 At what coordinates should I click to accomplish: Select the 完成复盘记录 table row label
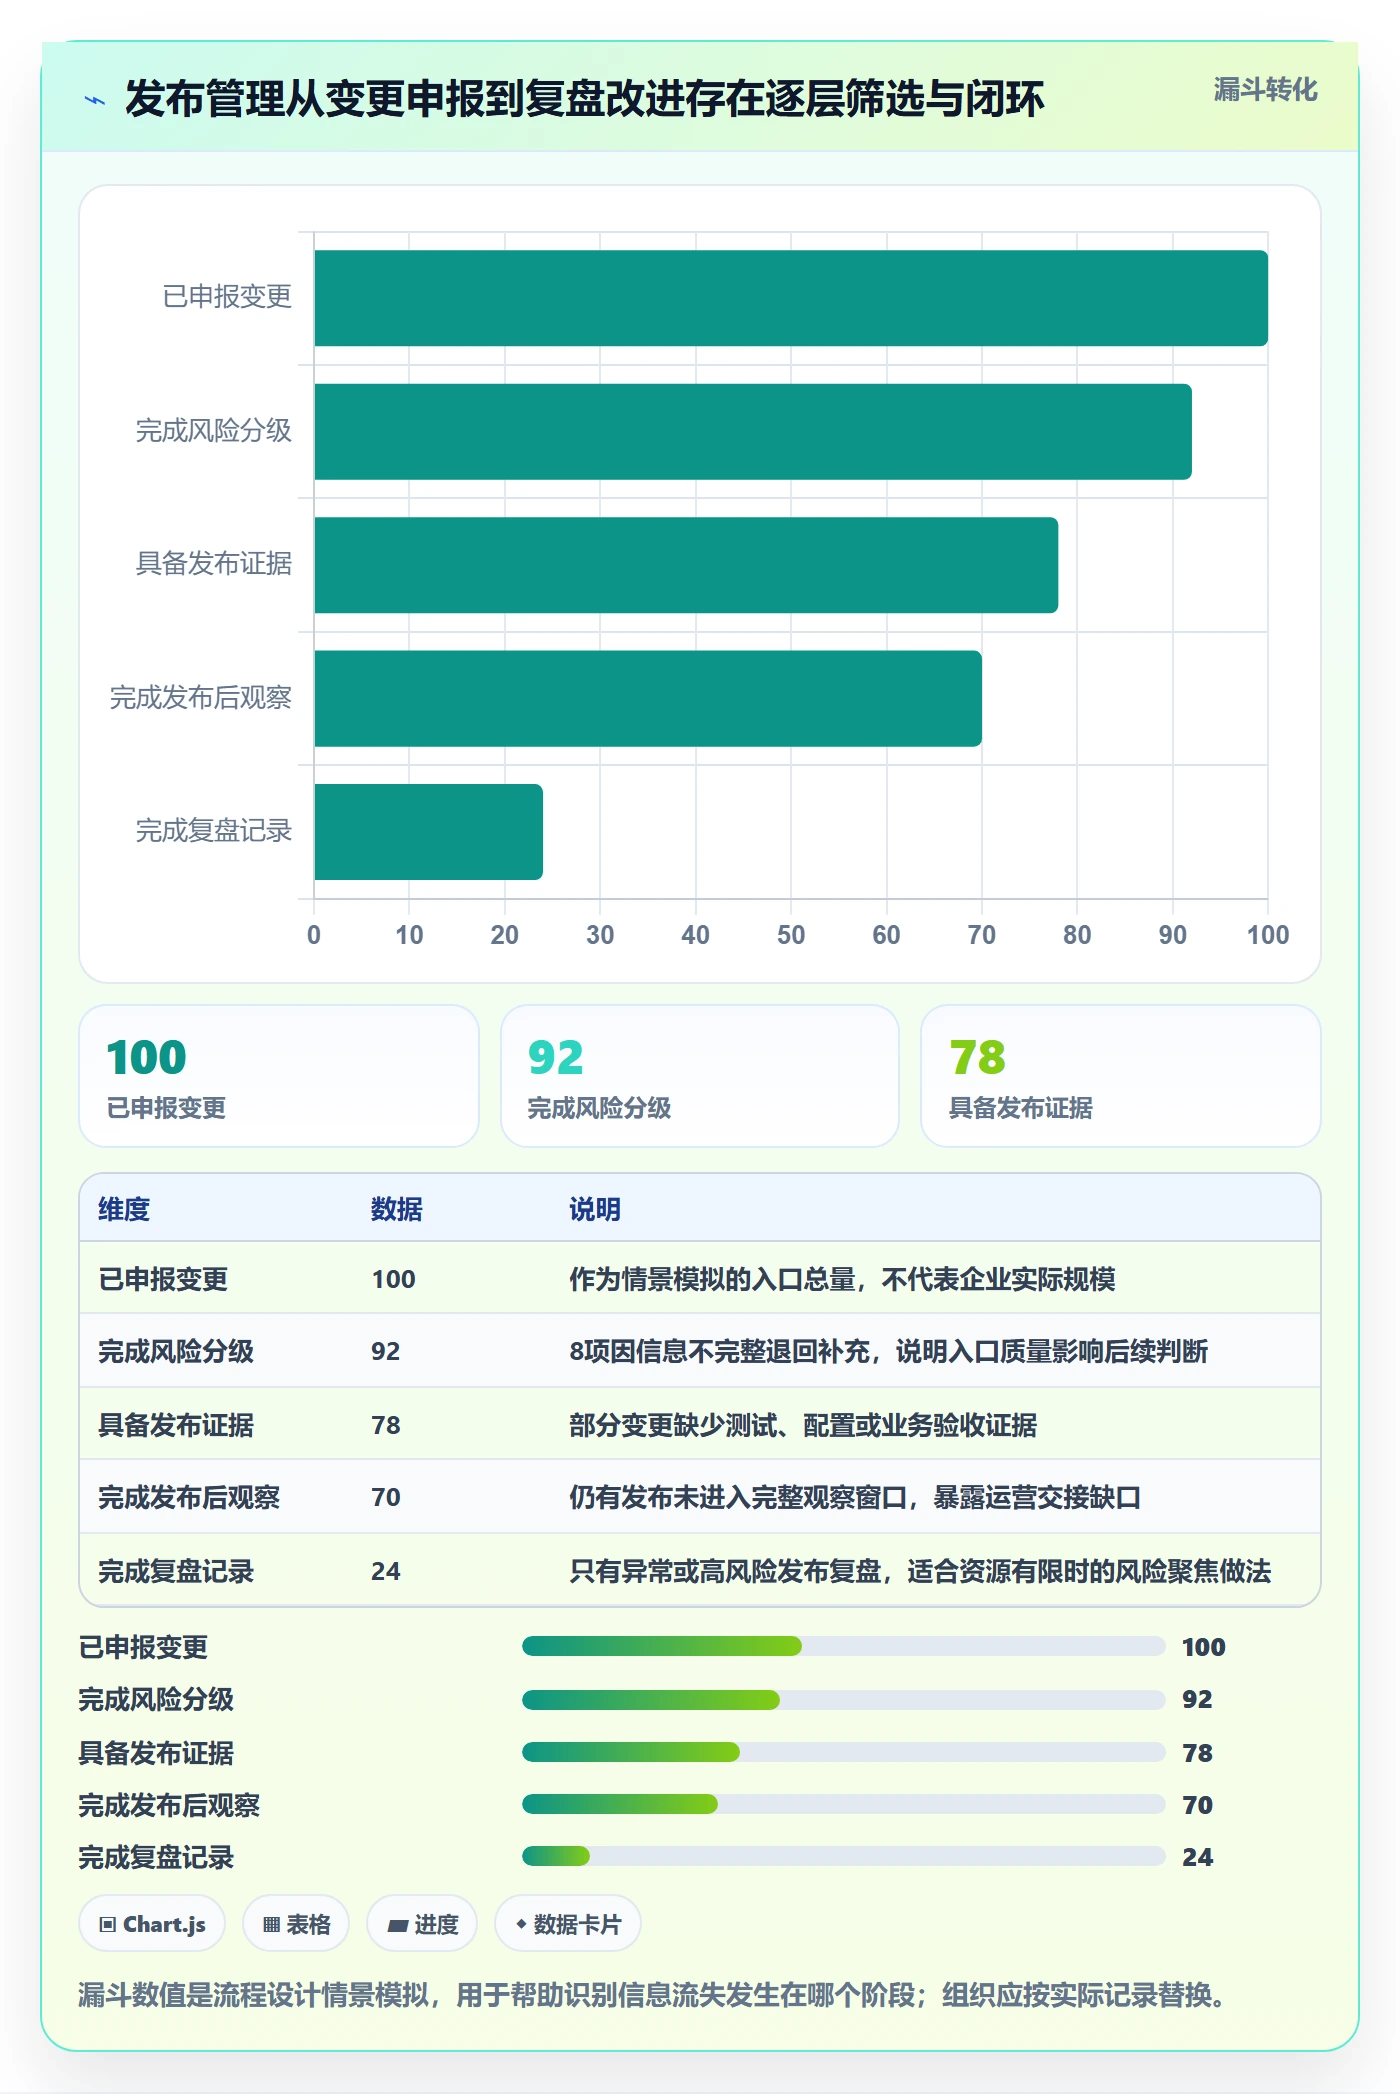(176, 1571)
